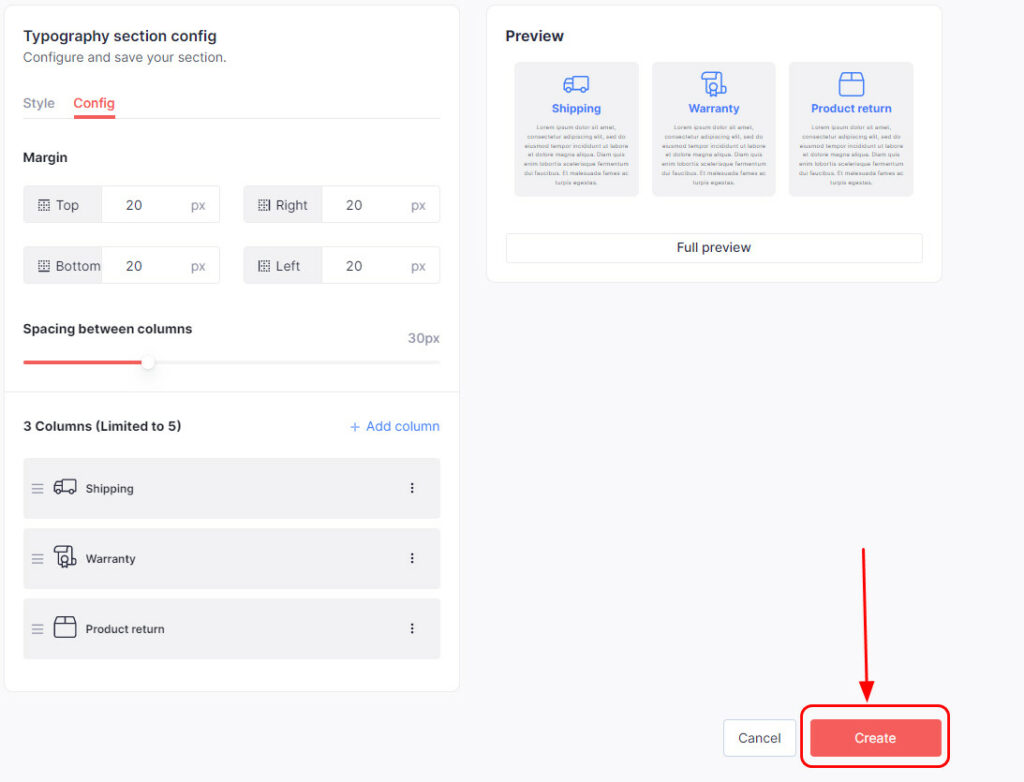Screen dimensions: 1024x782
Task: Click the Top margin icon
Action: coord(44,205)
